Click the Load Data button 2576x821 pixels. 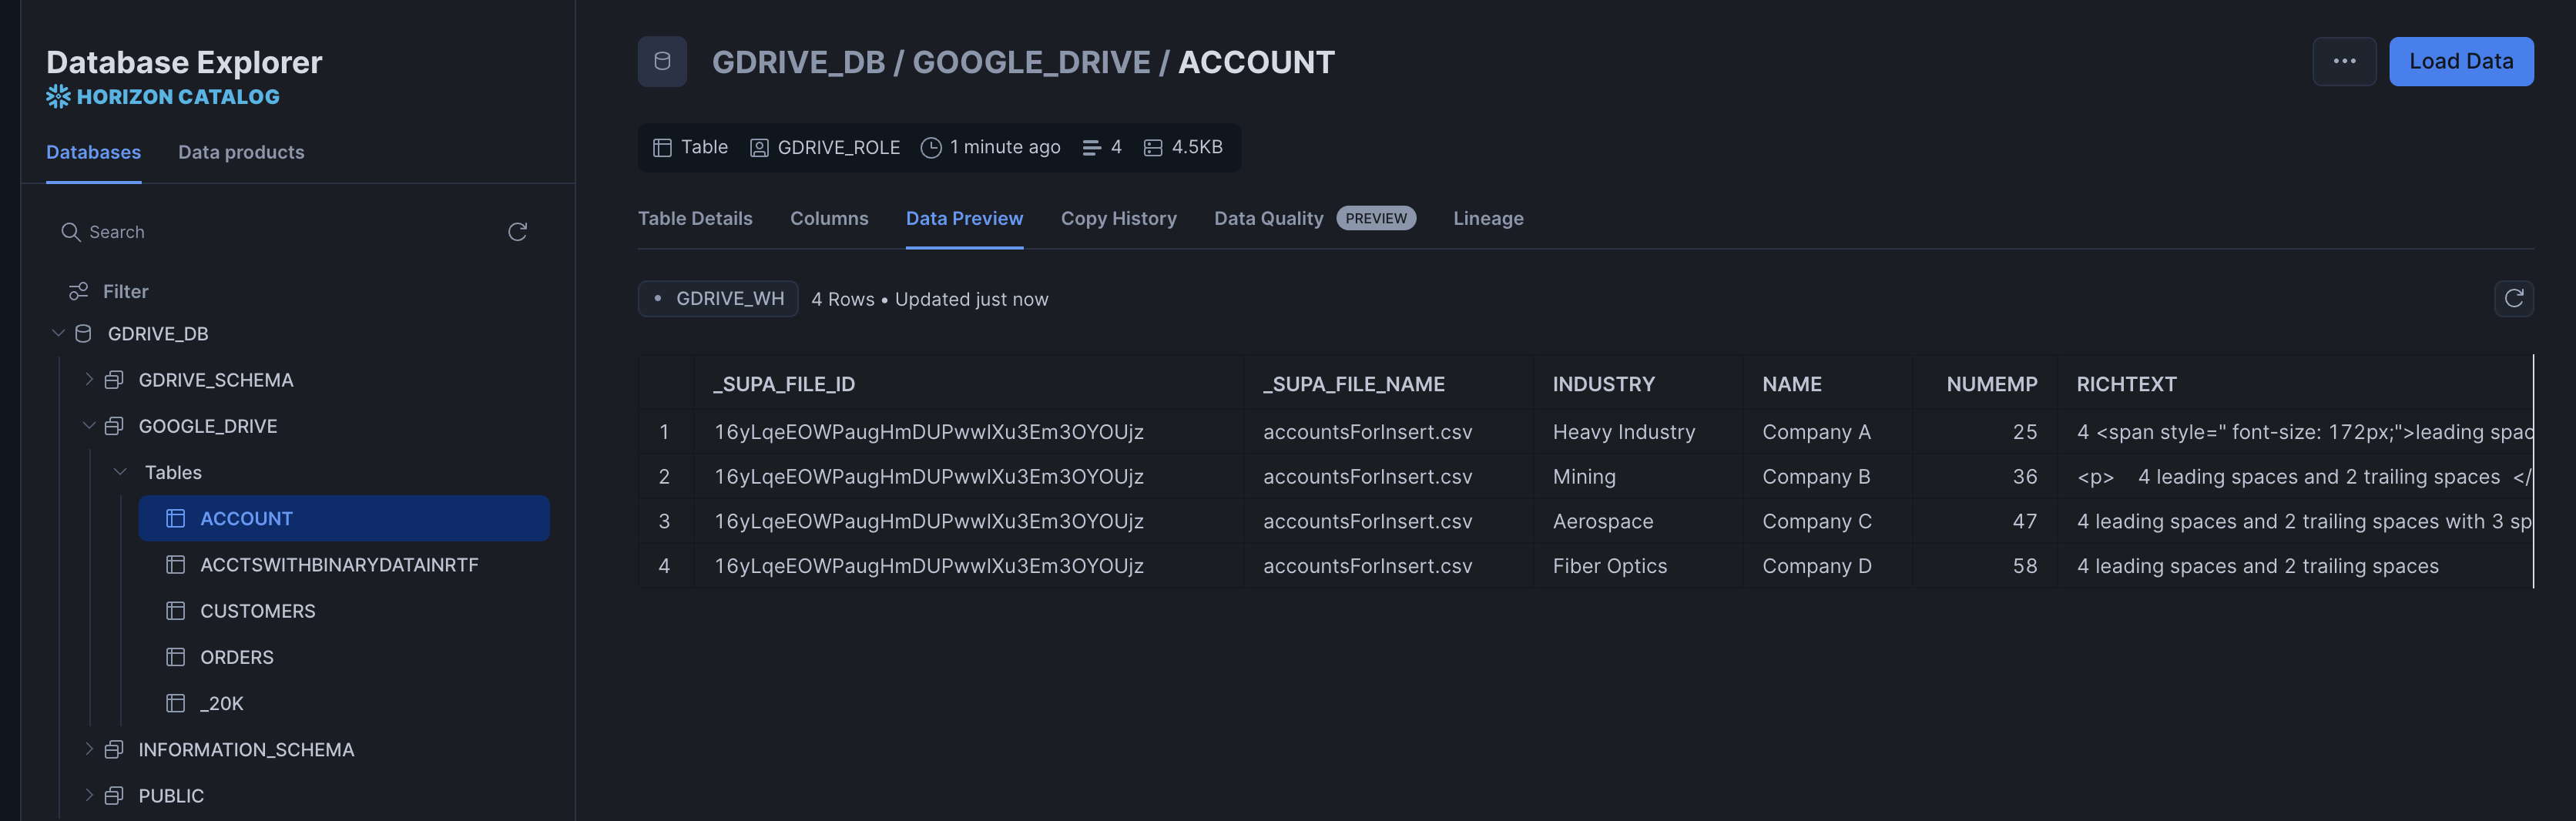(2460, 62)
